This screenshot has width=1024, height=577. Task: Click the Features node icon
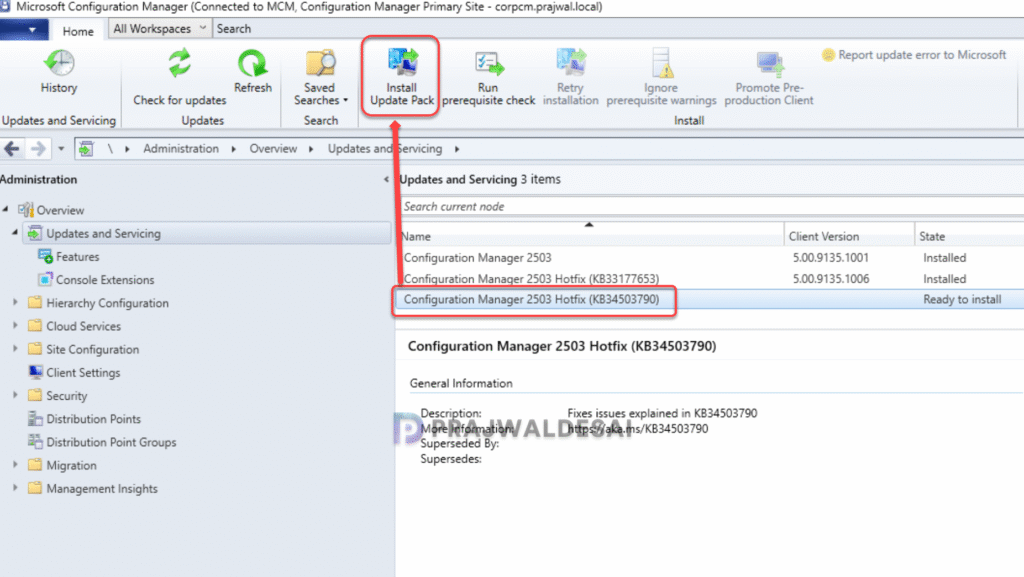45,256
